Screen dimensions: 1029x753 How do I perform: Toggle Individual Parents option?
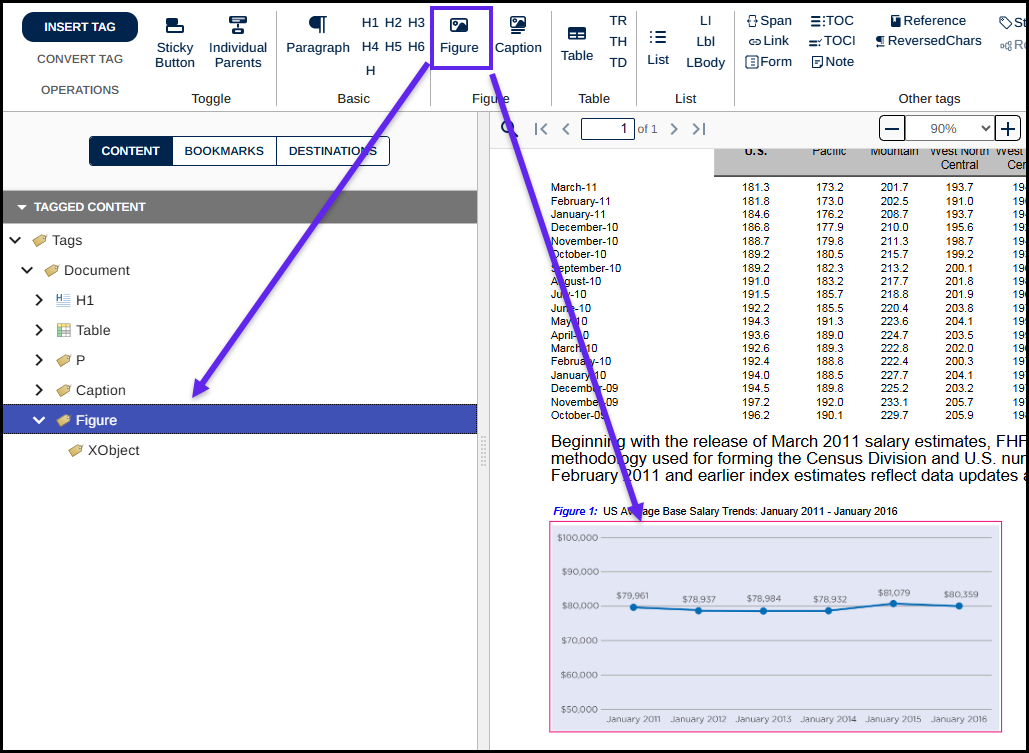tap(238, 43)
